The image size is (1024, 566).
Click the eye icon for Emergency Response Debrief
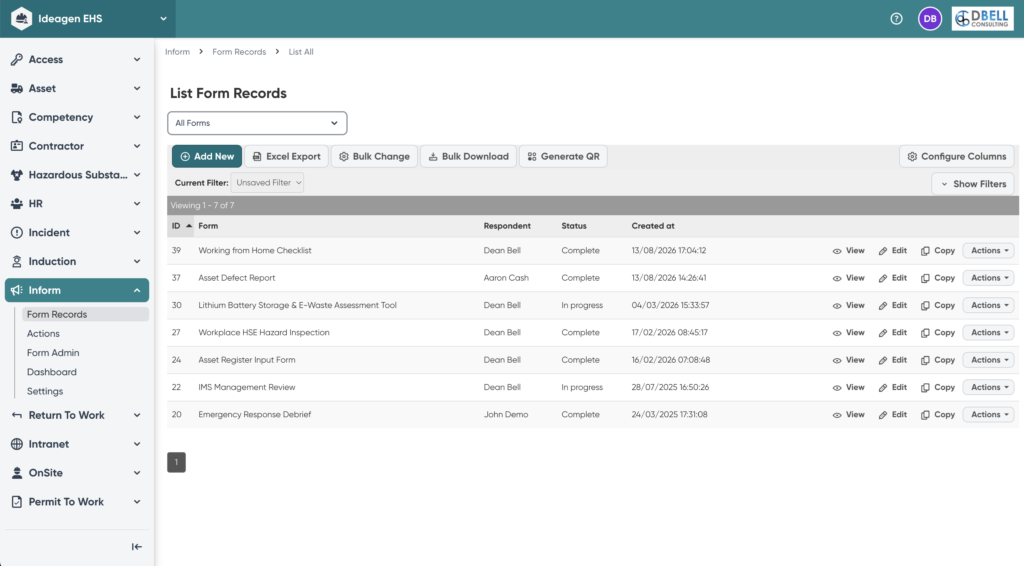click(x=837, y=415)
